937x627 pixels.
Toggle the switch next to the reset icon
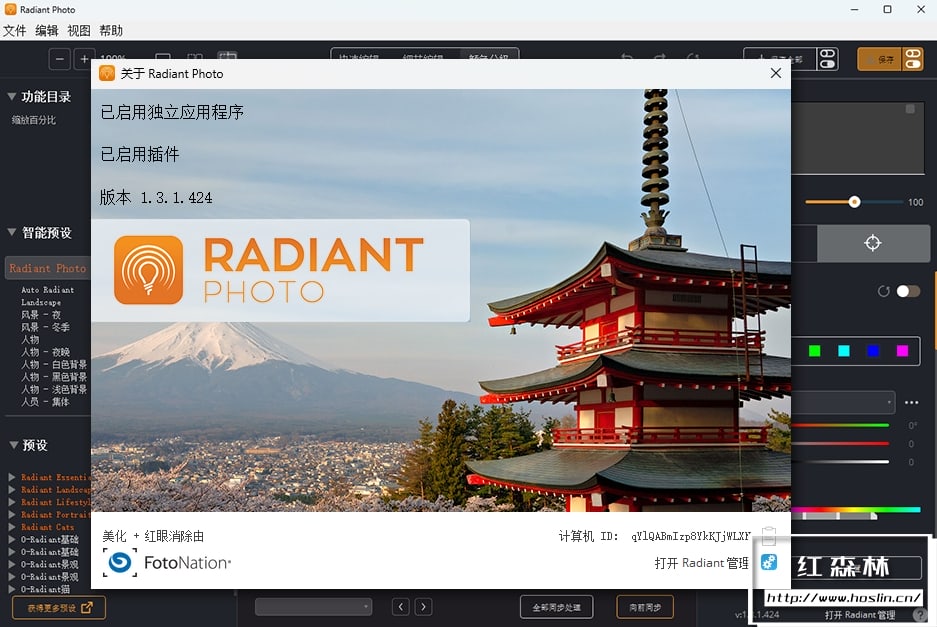coord(908,291)
